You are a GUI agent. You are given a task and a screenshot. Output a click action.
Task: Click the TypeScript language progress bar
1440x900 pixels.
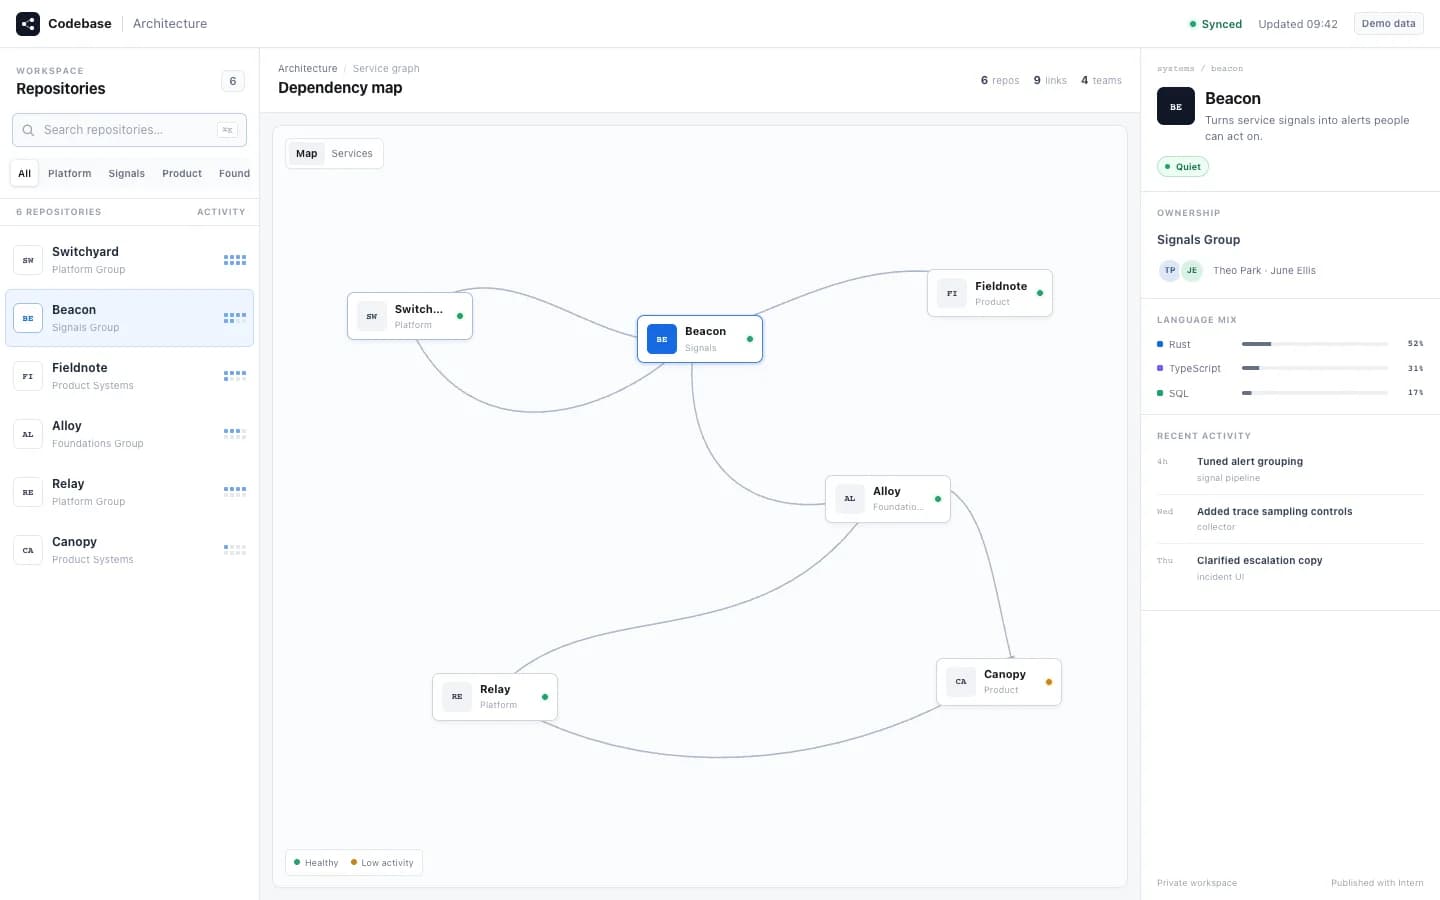[x=1315, y=368]
